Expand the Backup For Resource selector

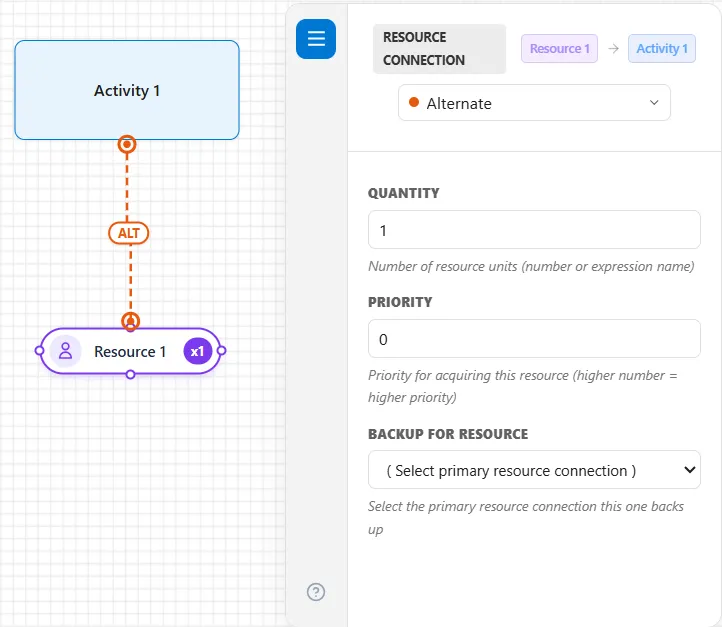[x=534, y=470]
